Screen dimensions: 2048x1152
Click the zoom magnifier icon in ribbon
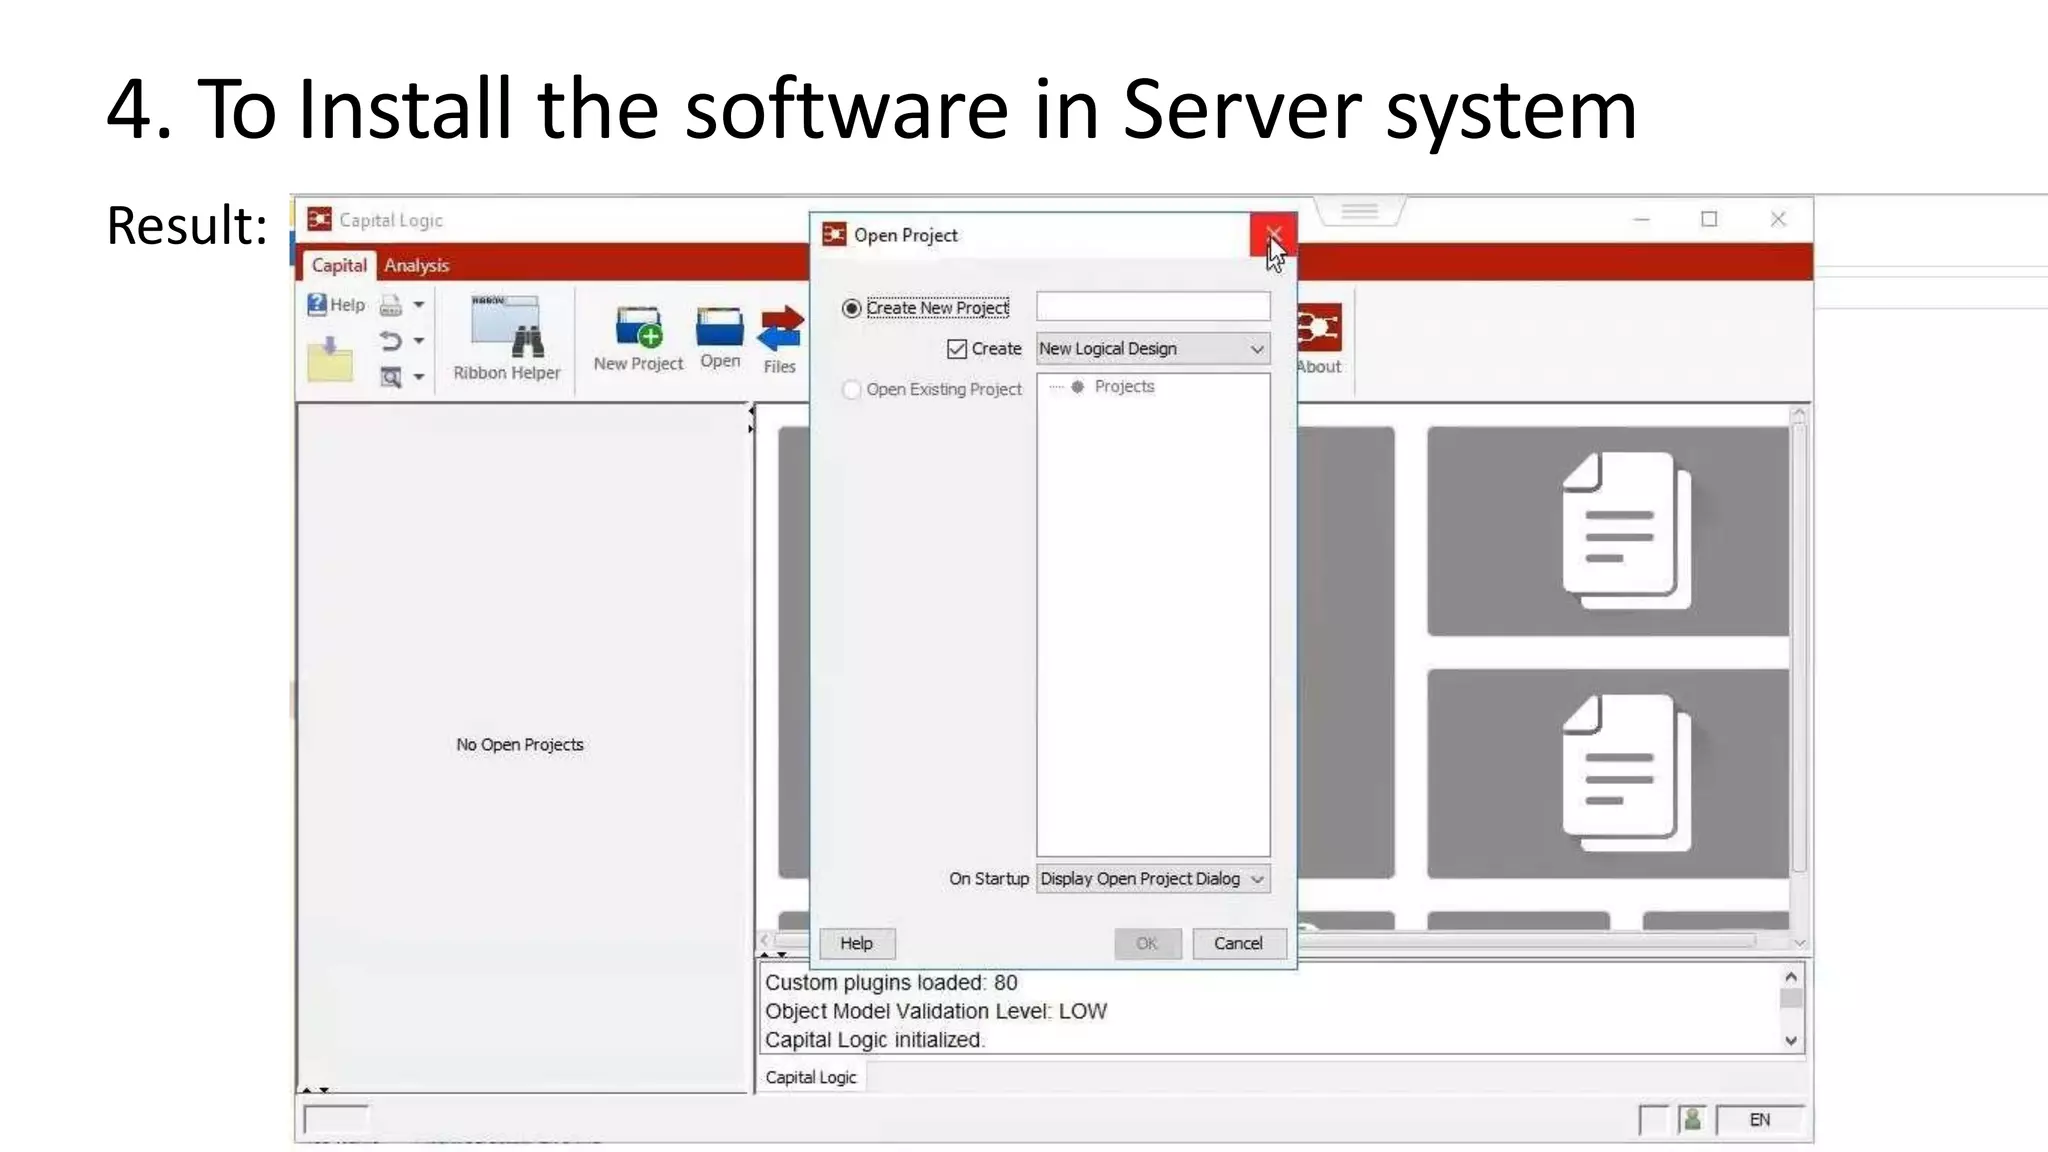tap(390, 377)
